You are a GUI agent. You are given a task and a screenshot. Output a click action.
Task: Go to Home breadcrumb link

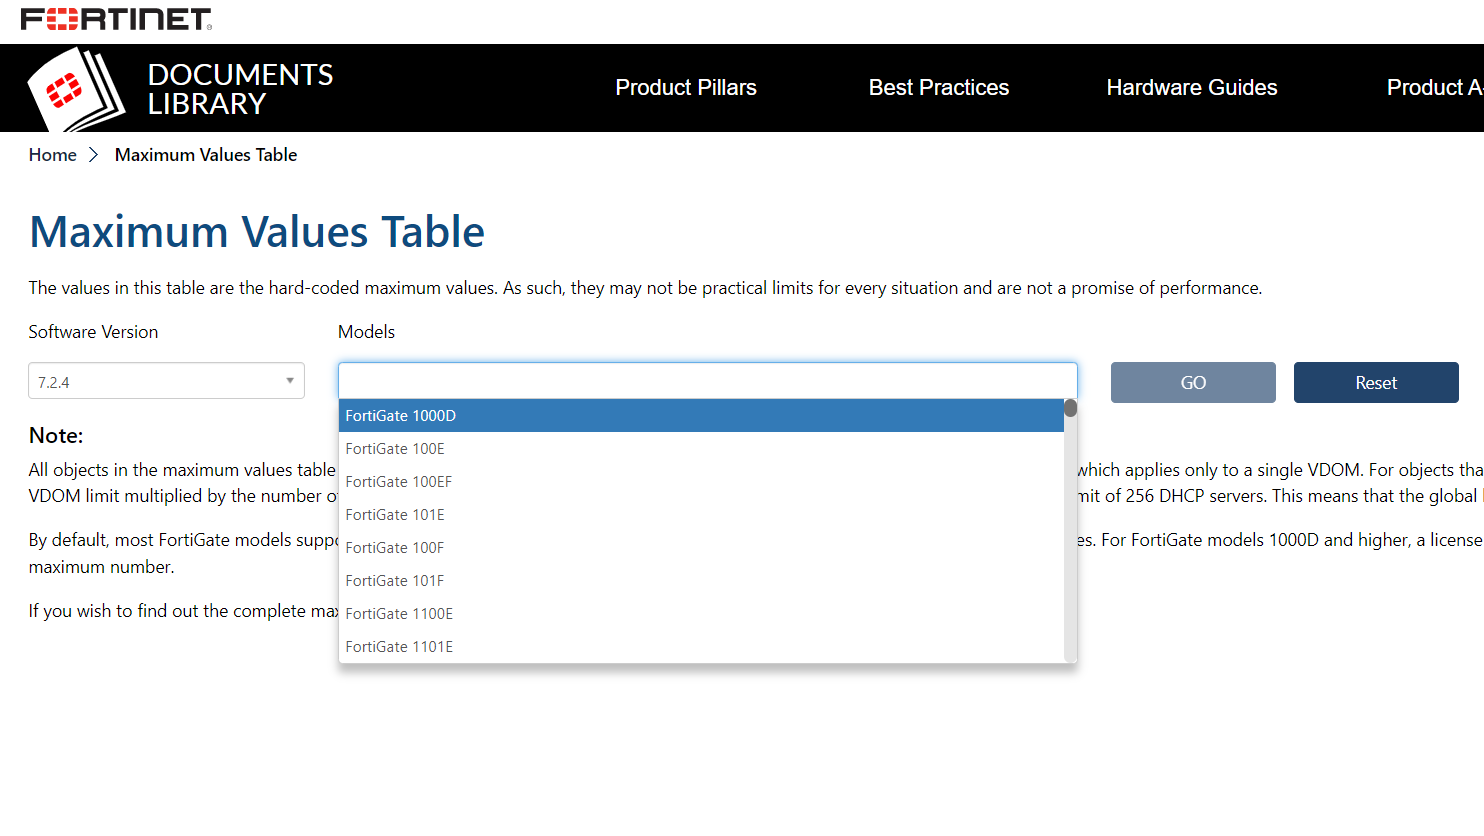pos(53,155)
